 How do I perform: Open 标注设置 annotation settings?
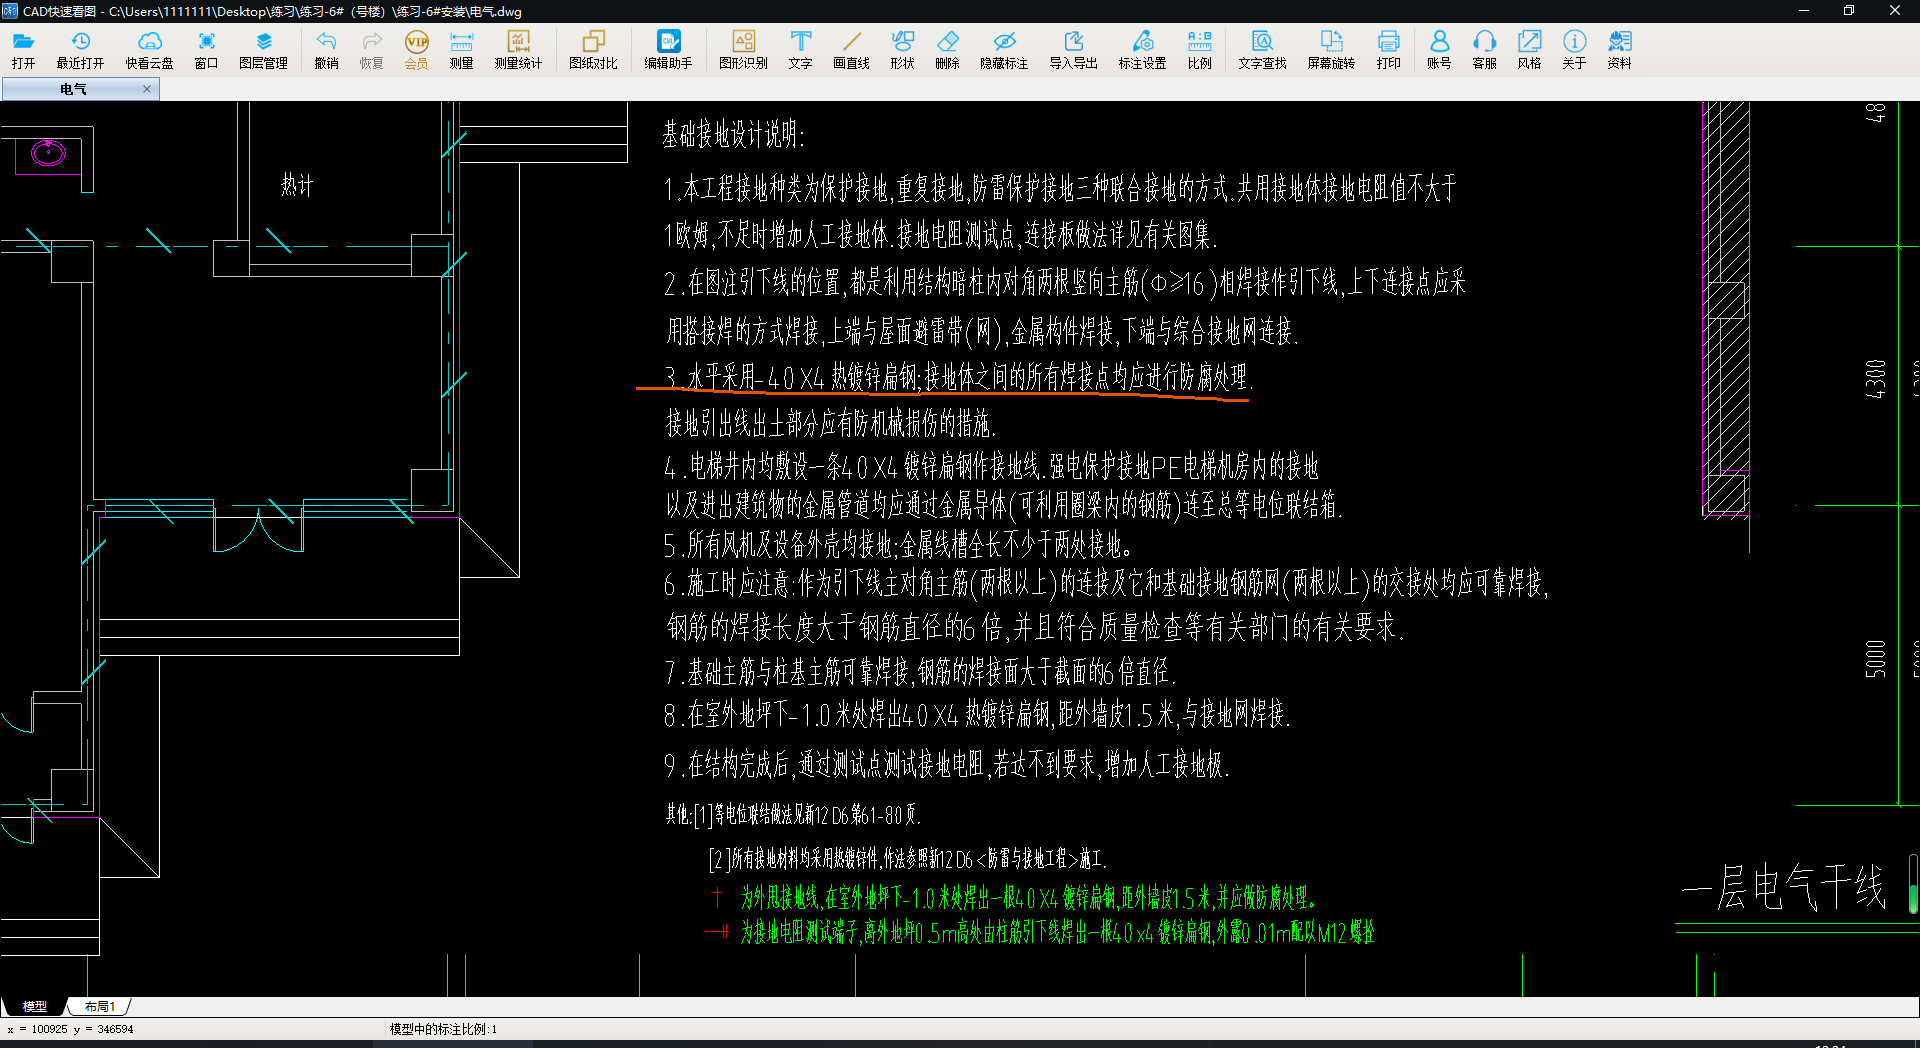1142,49
